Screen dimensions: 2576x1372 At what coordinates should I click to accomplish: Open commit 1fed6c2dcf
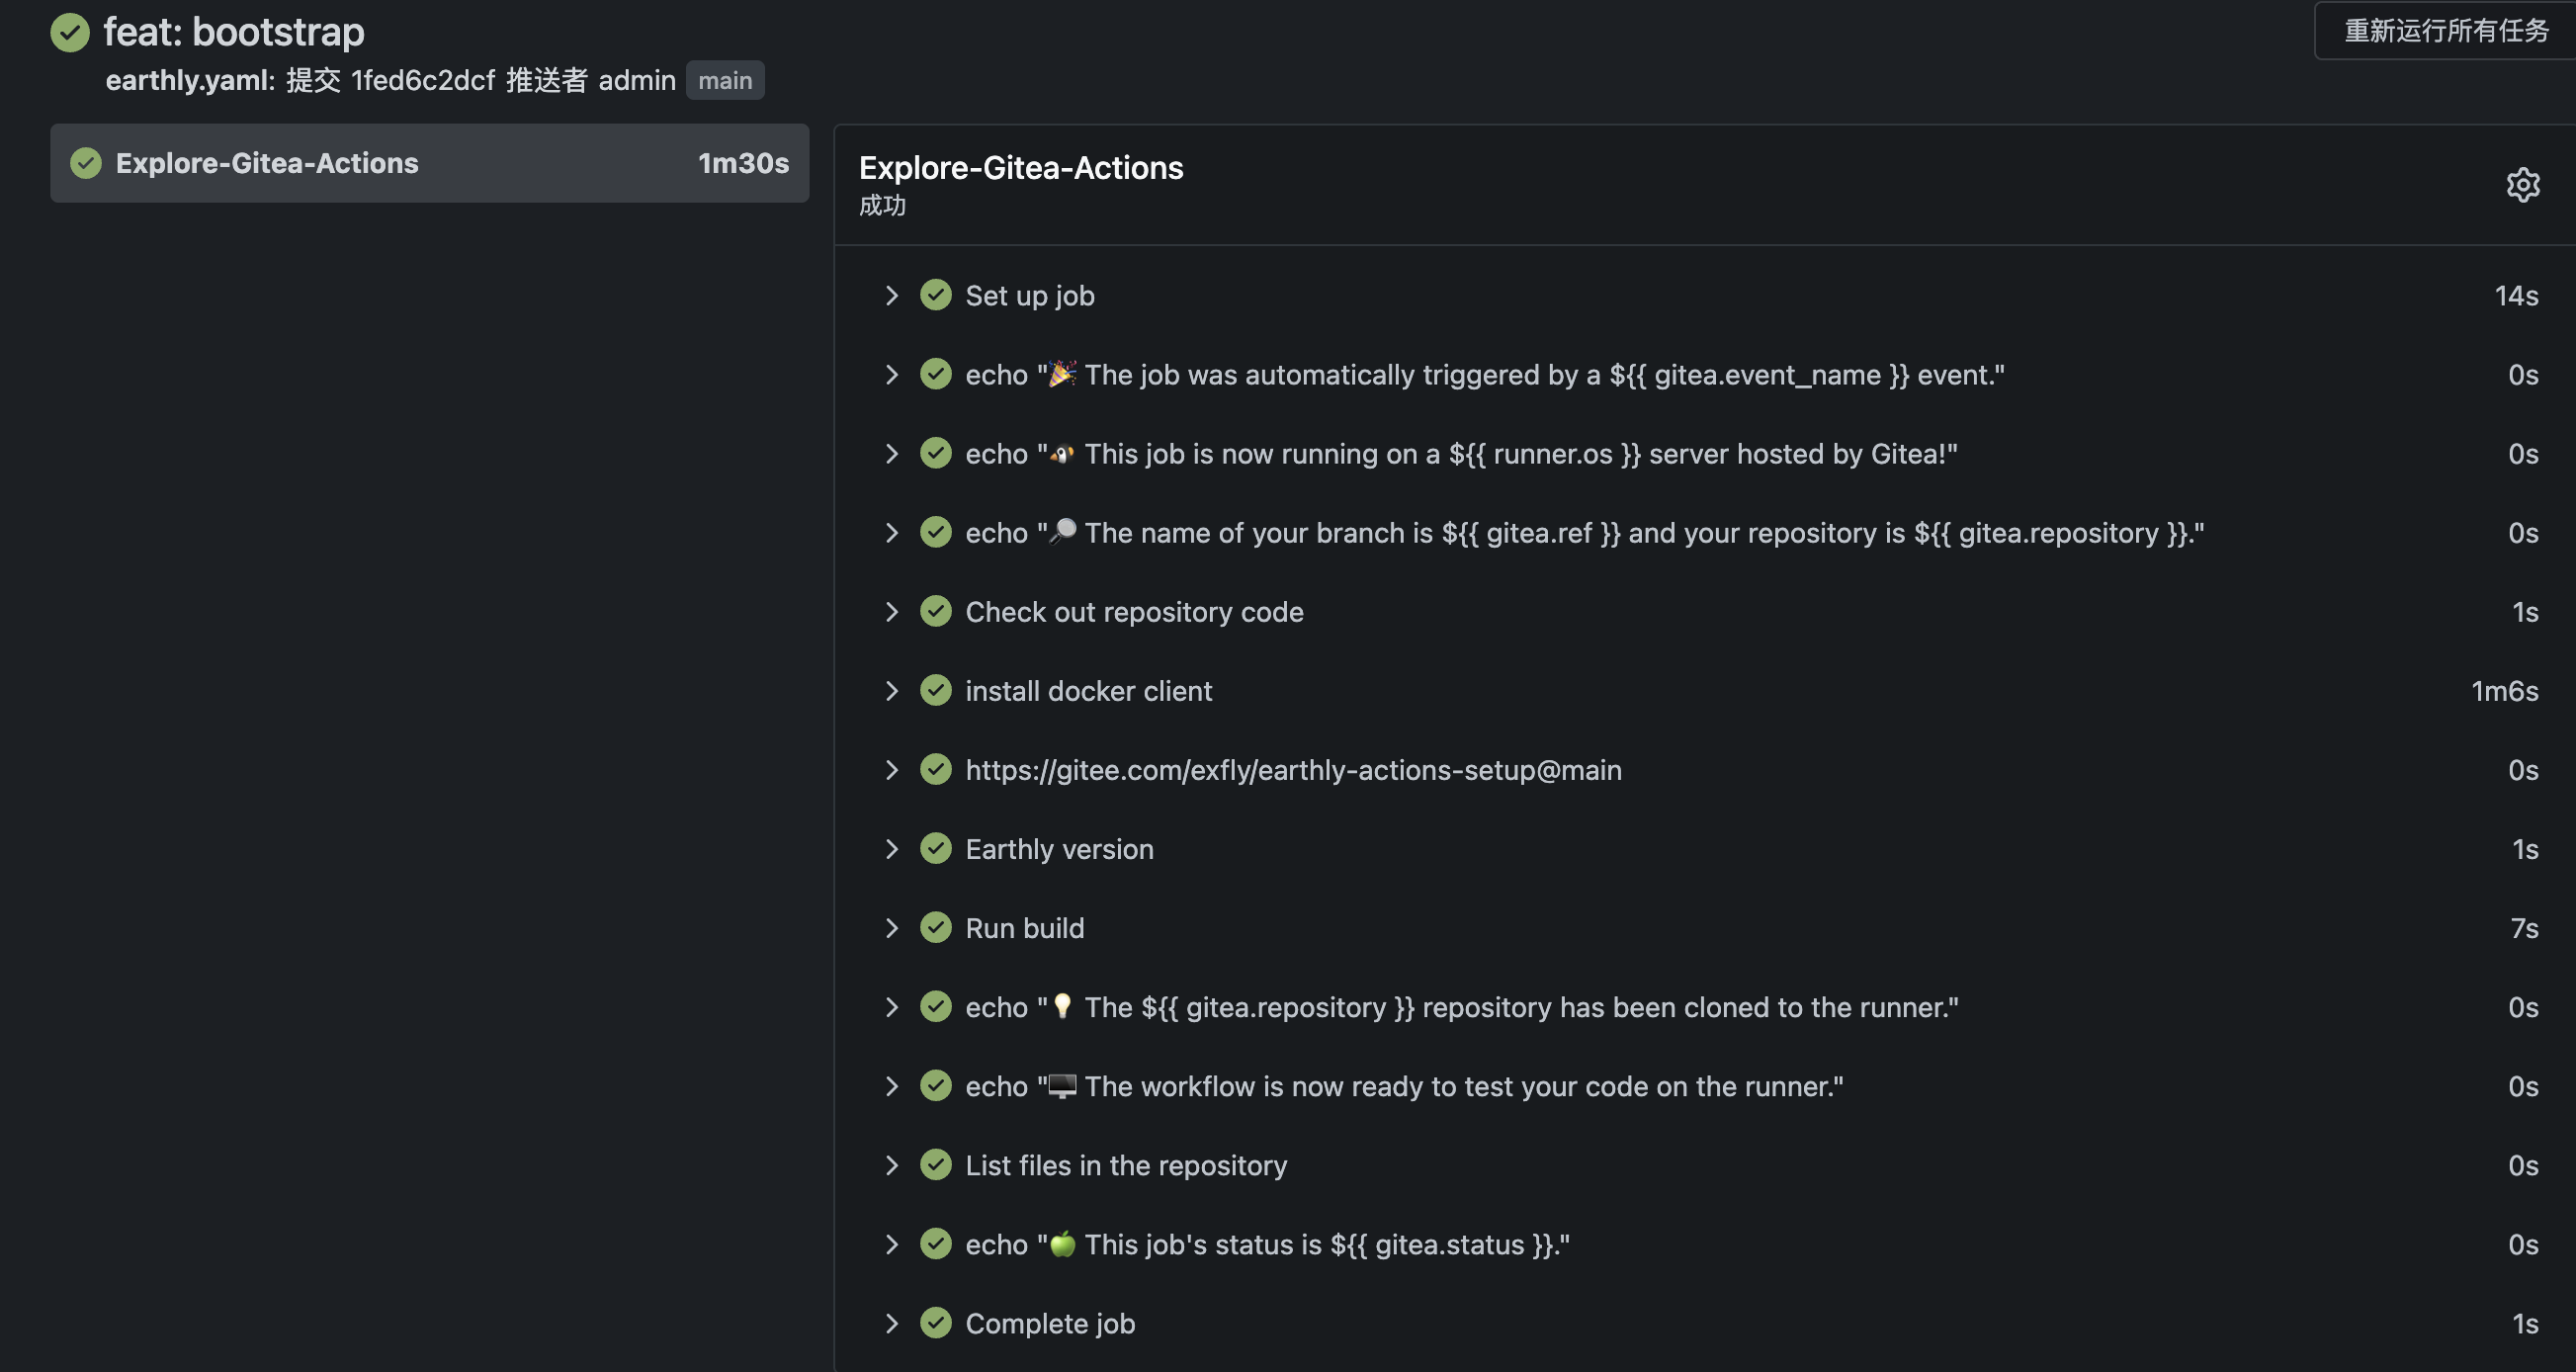pyautogui.click(x=422, y=80)
